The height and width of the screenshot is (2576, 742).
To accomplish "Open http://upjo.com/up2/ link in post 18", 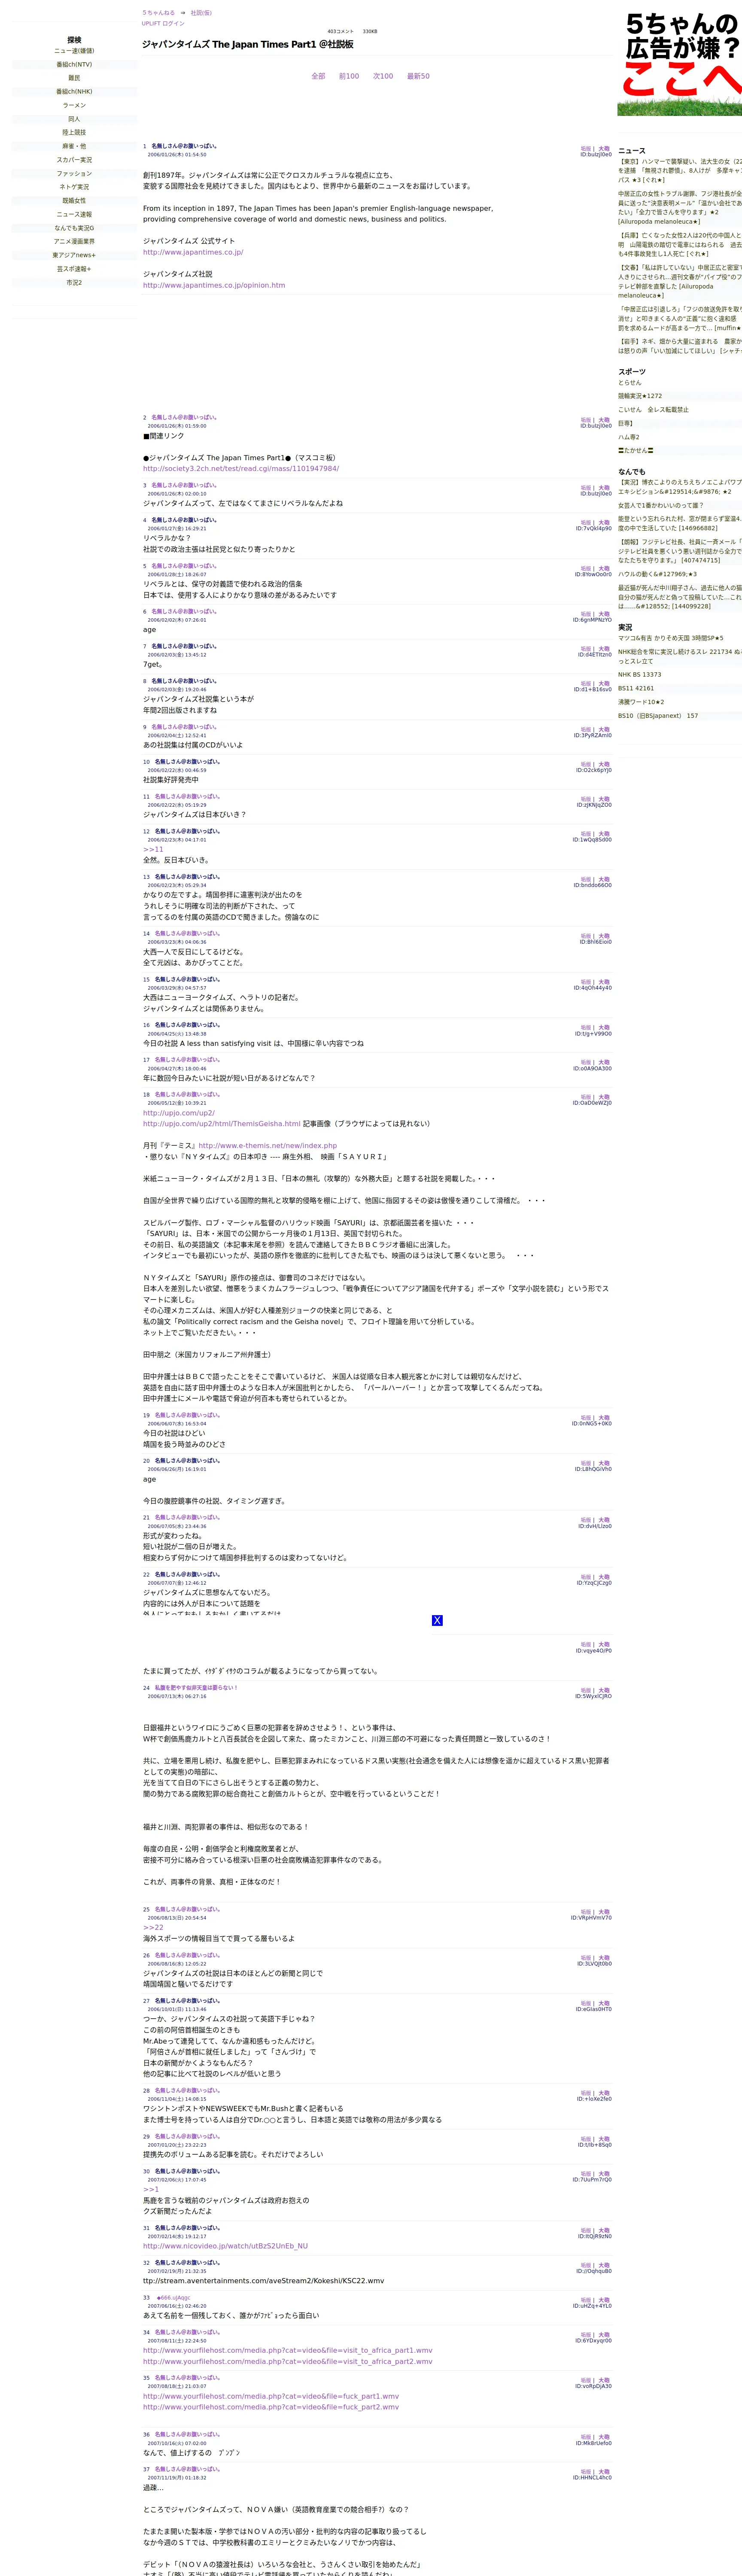I will (179, 1112).
